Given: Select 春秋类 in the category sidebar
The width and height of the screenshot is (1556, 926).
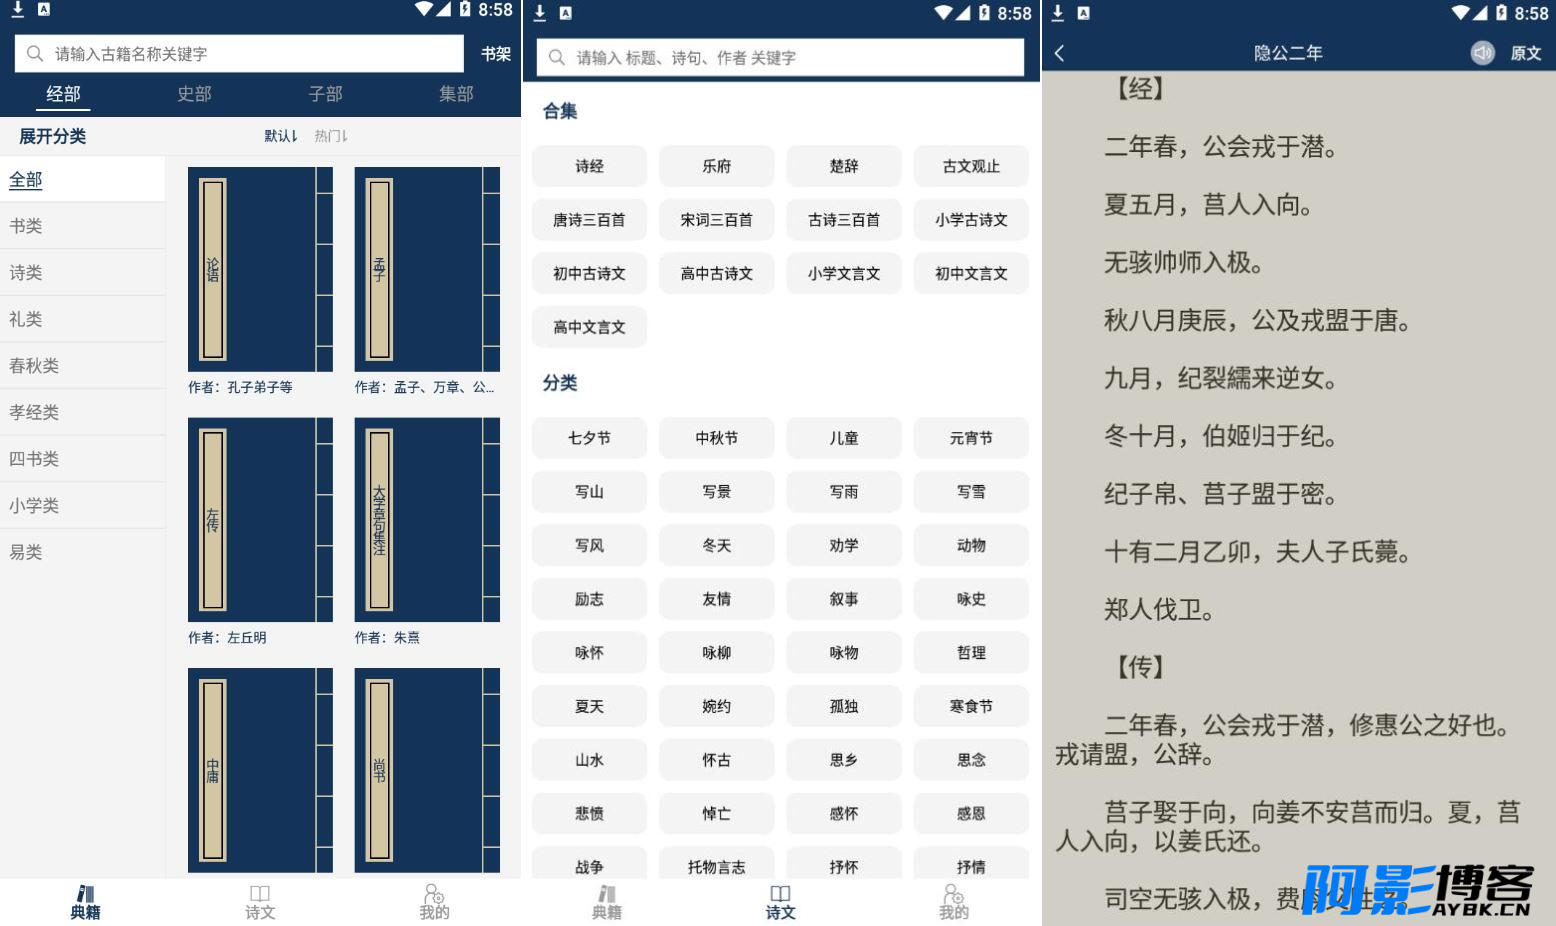Looking at the screenshot, I should pyautogui.click(x=34, y=366).
